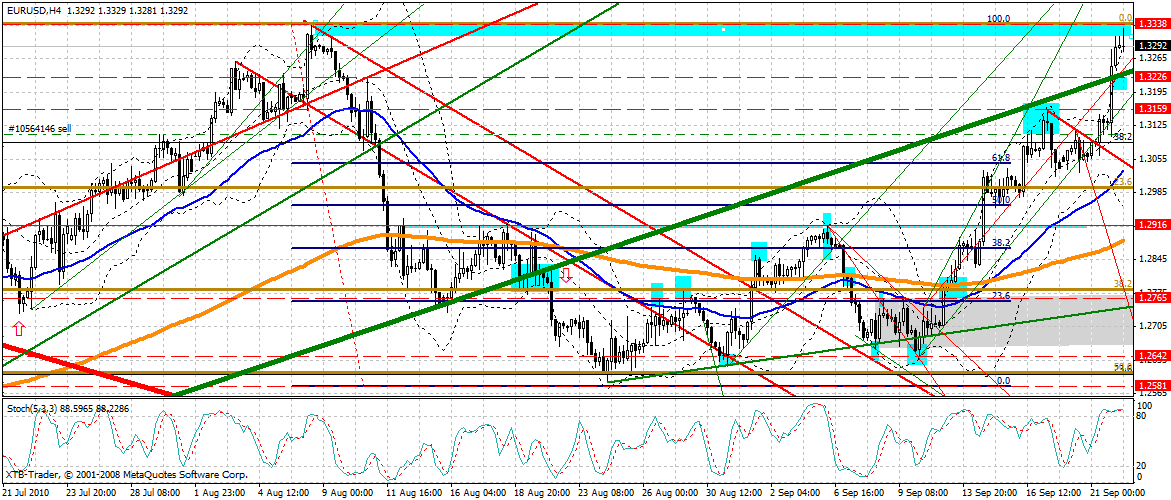
Task: Click the 1.3265 price scale value
Action: (1151, 57)
